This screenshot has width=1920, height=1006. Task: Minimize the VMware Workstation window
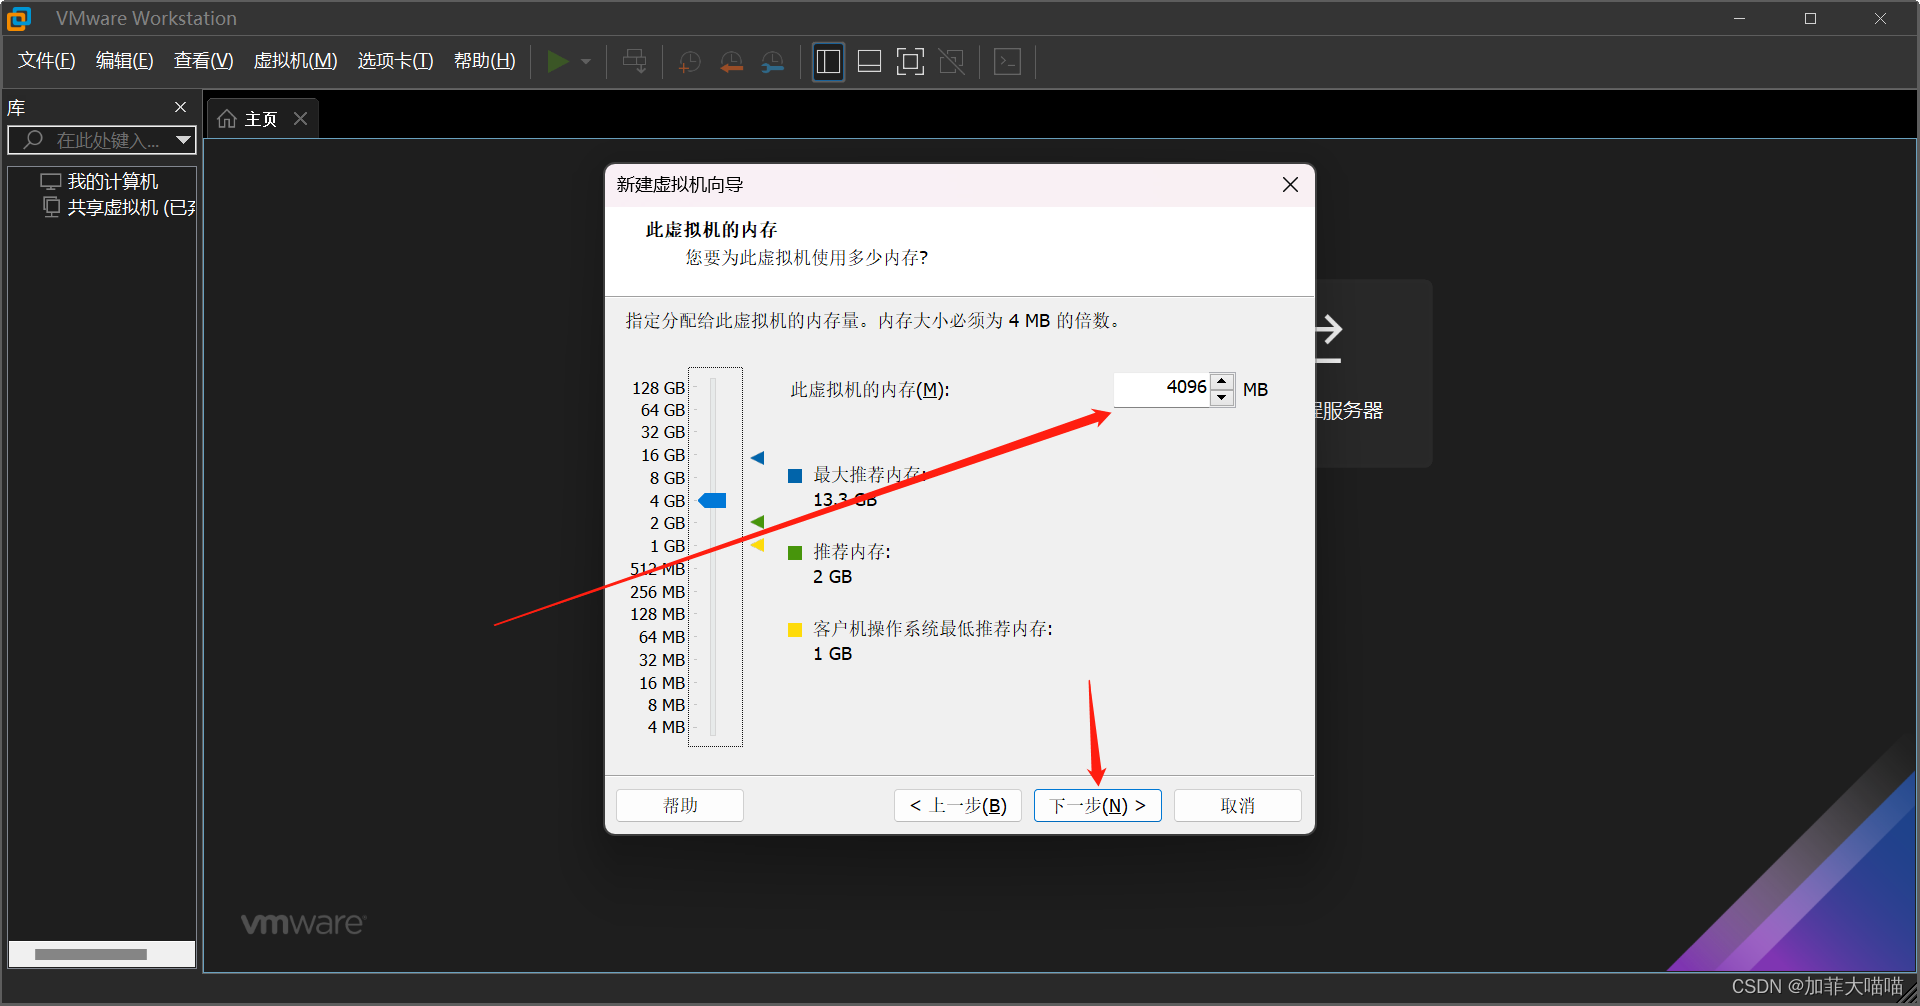(x=1740, y=18)
